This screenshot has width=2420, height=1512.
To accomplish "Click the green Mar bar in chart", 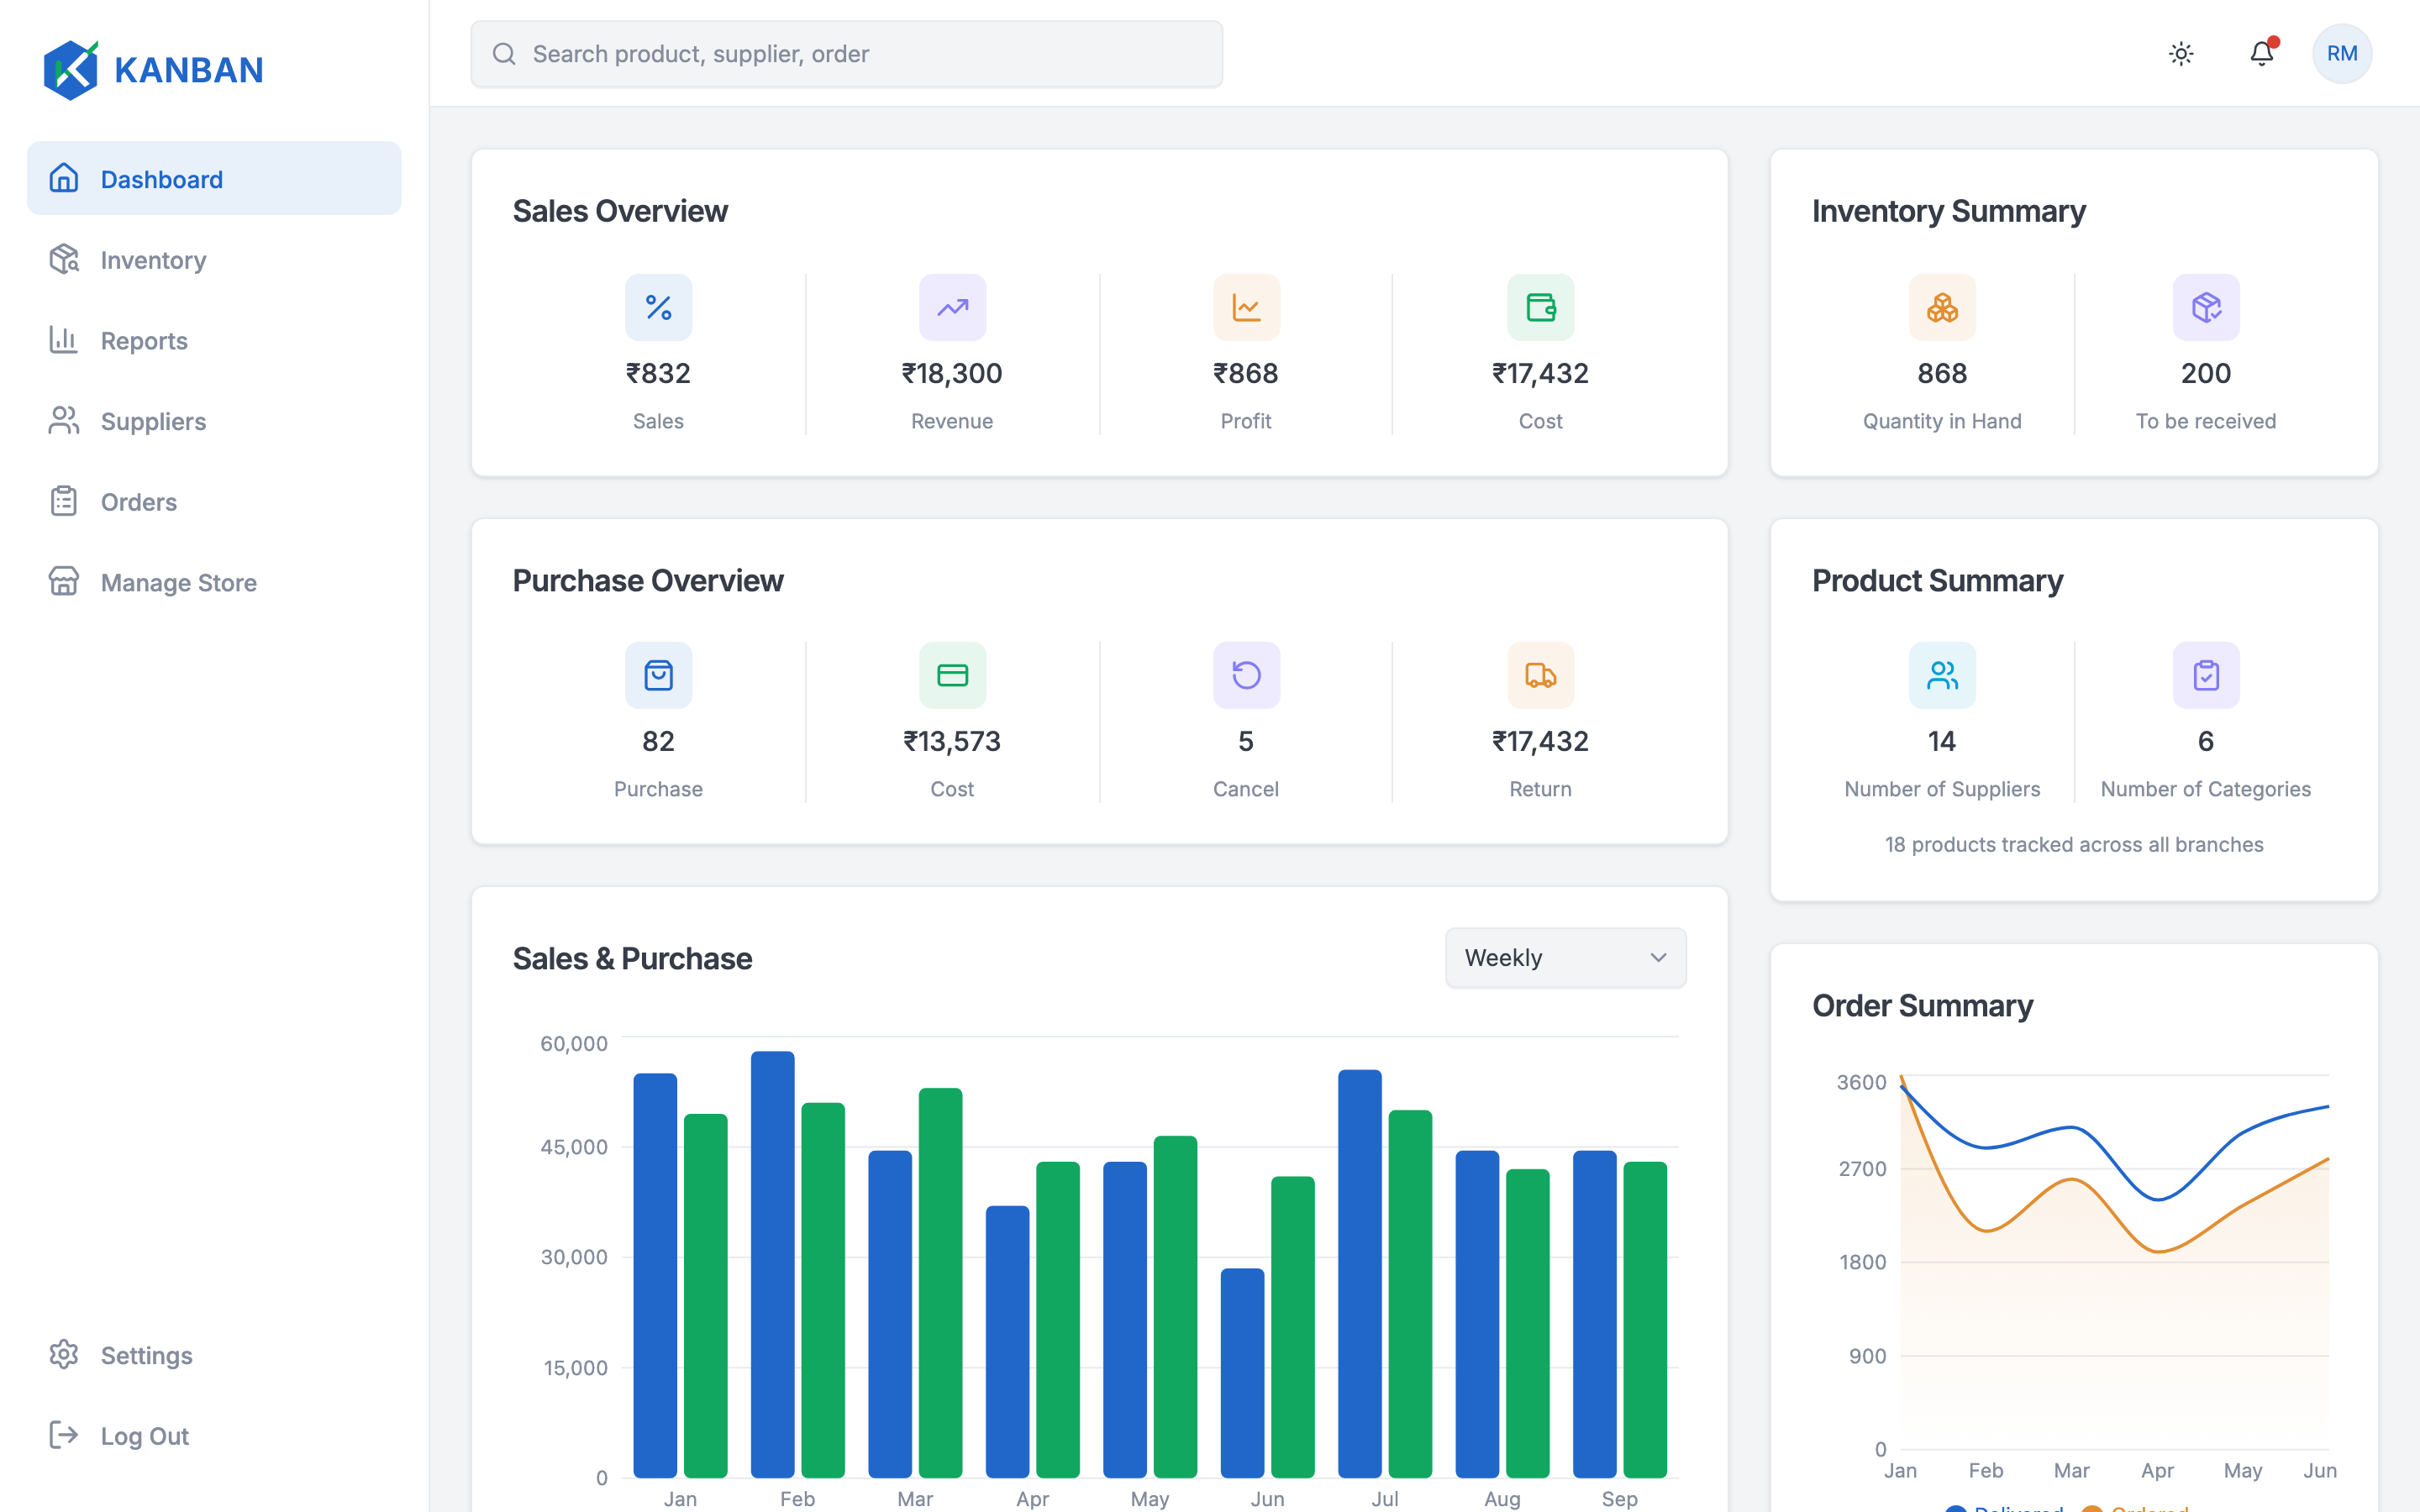I will coord(940,1283).
